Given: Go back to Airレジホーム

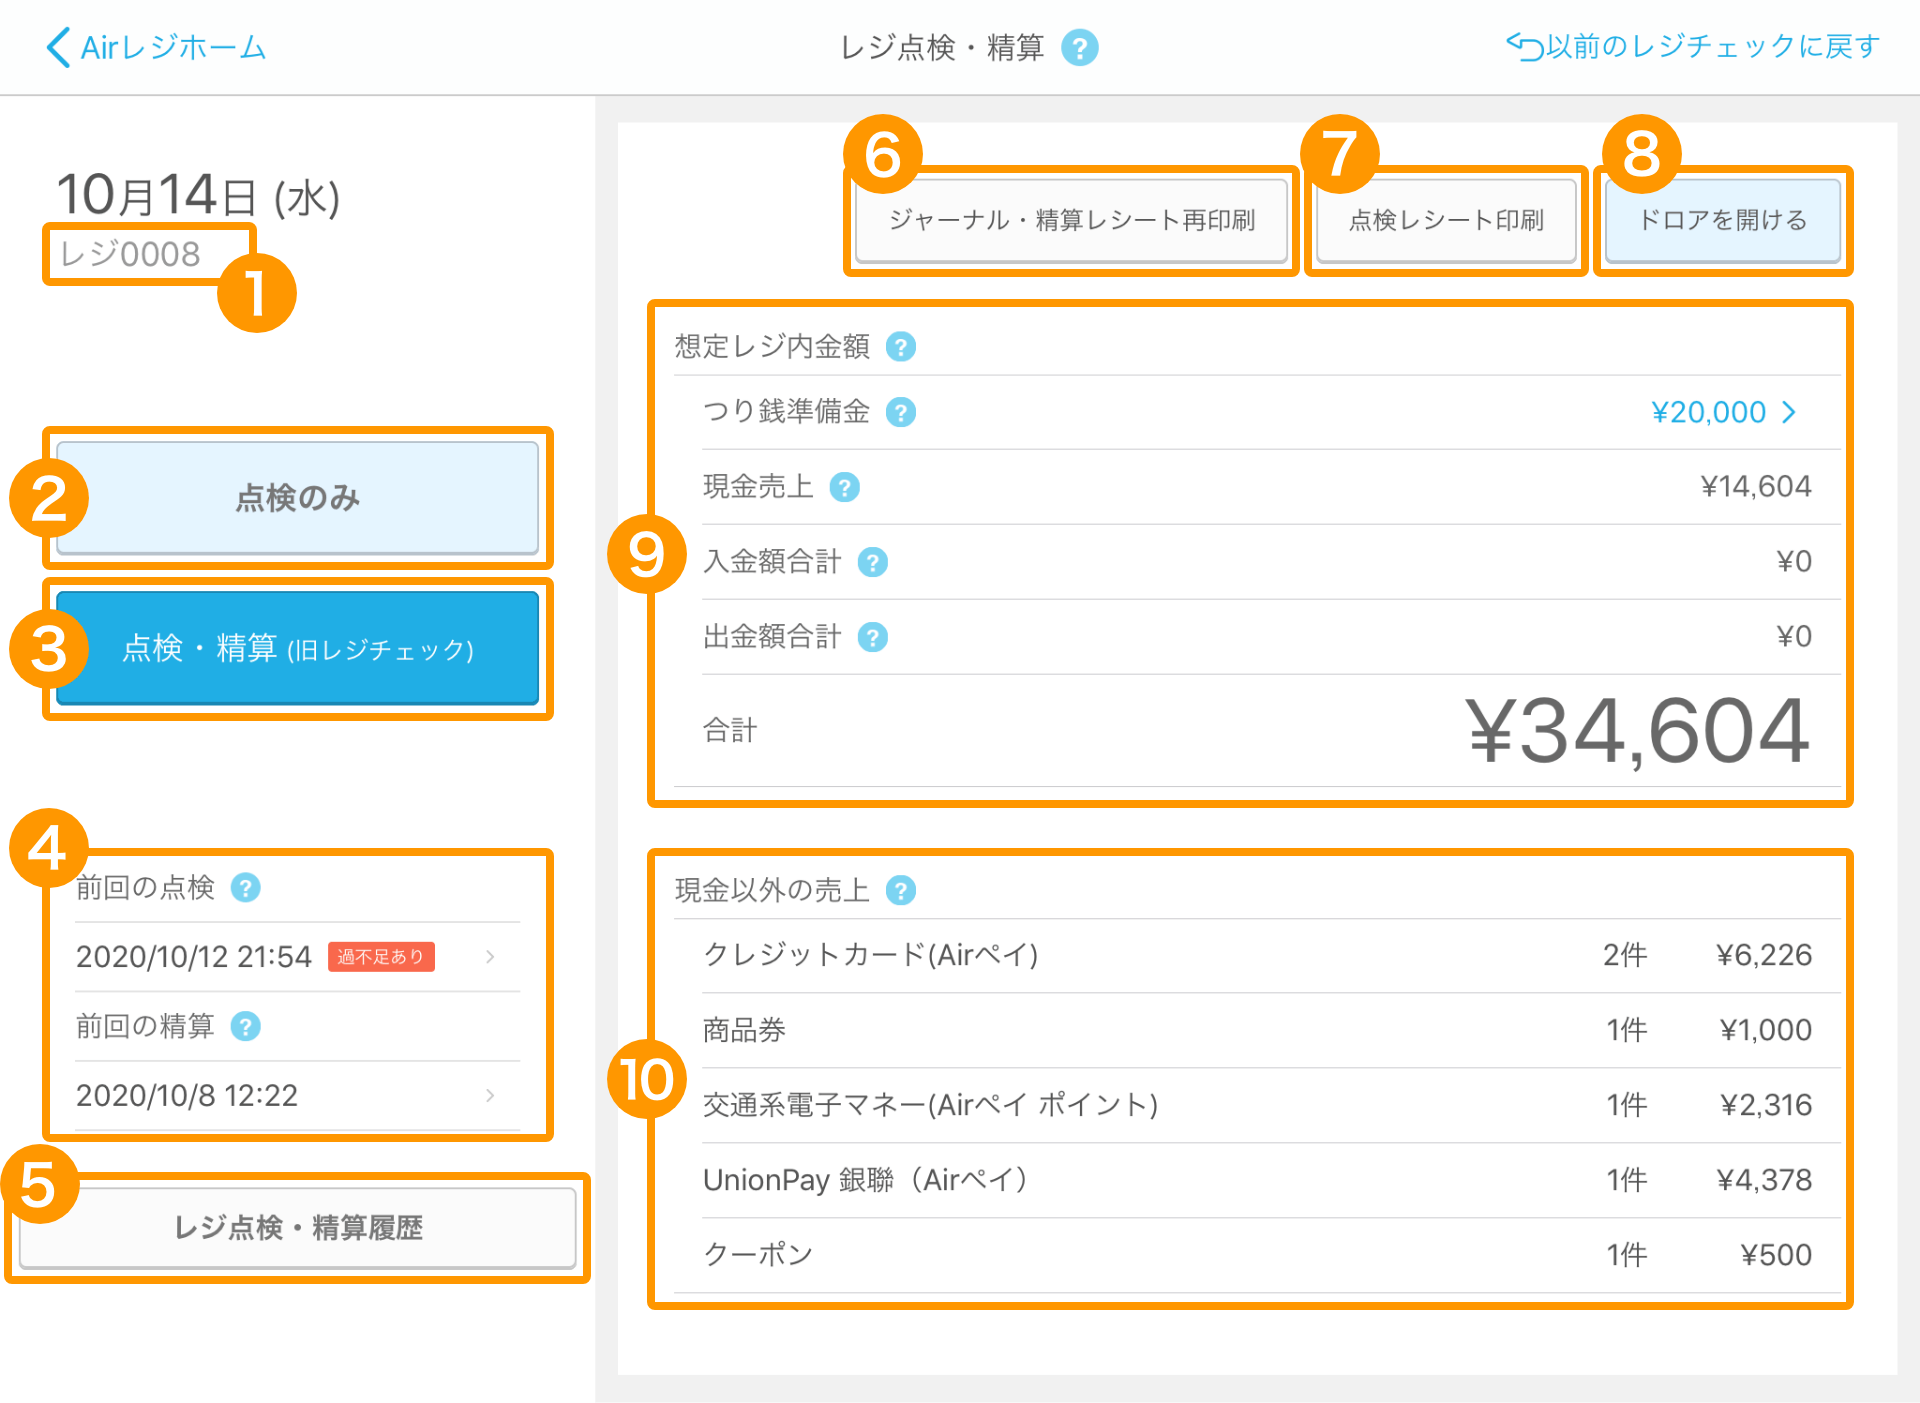Looking at the screenshot, I should click(x=157, y=47).
